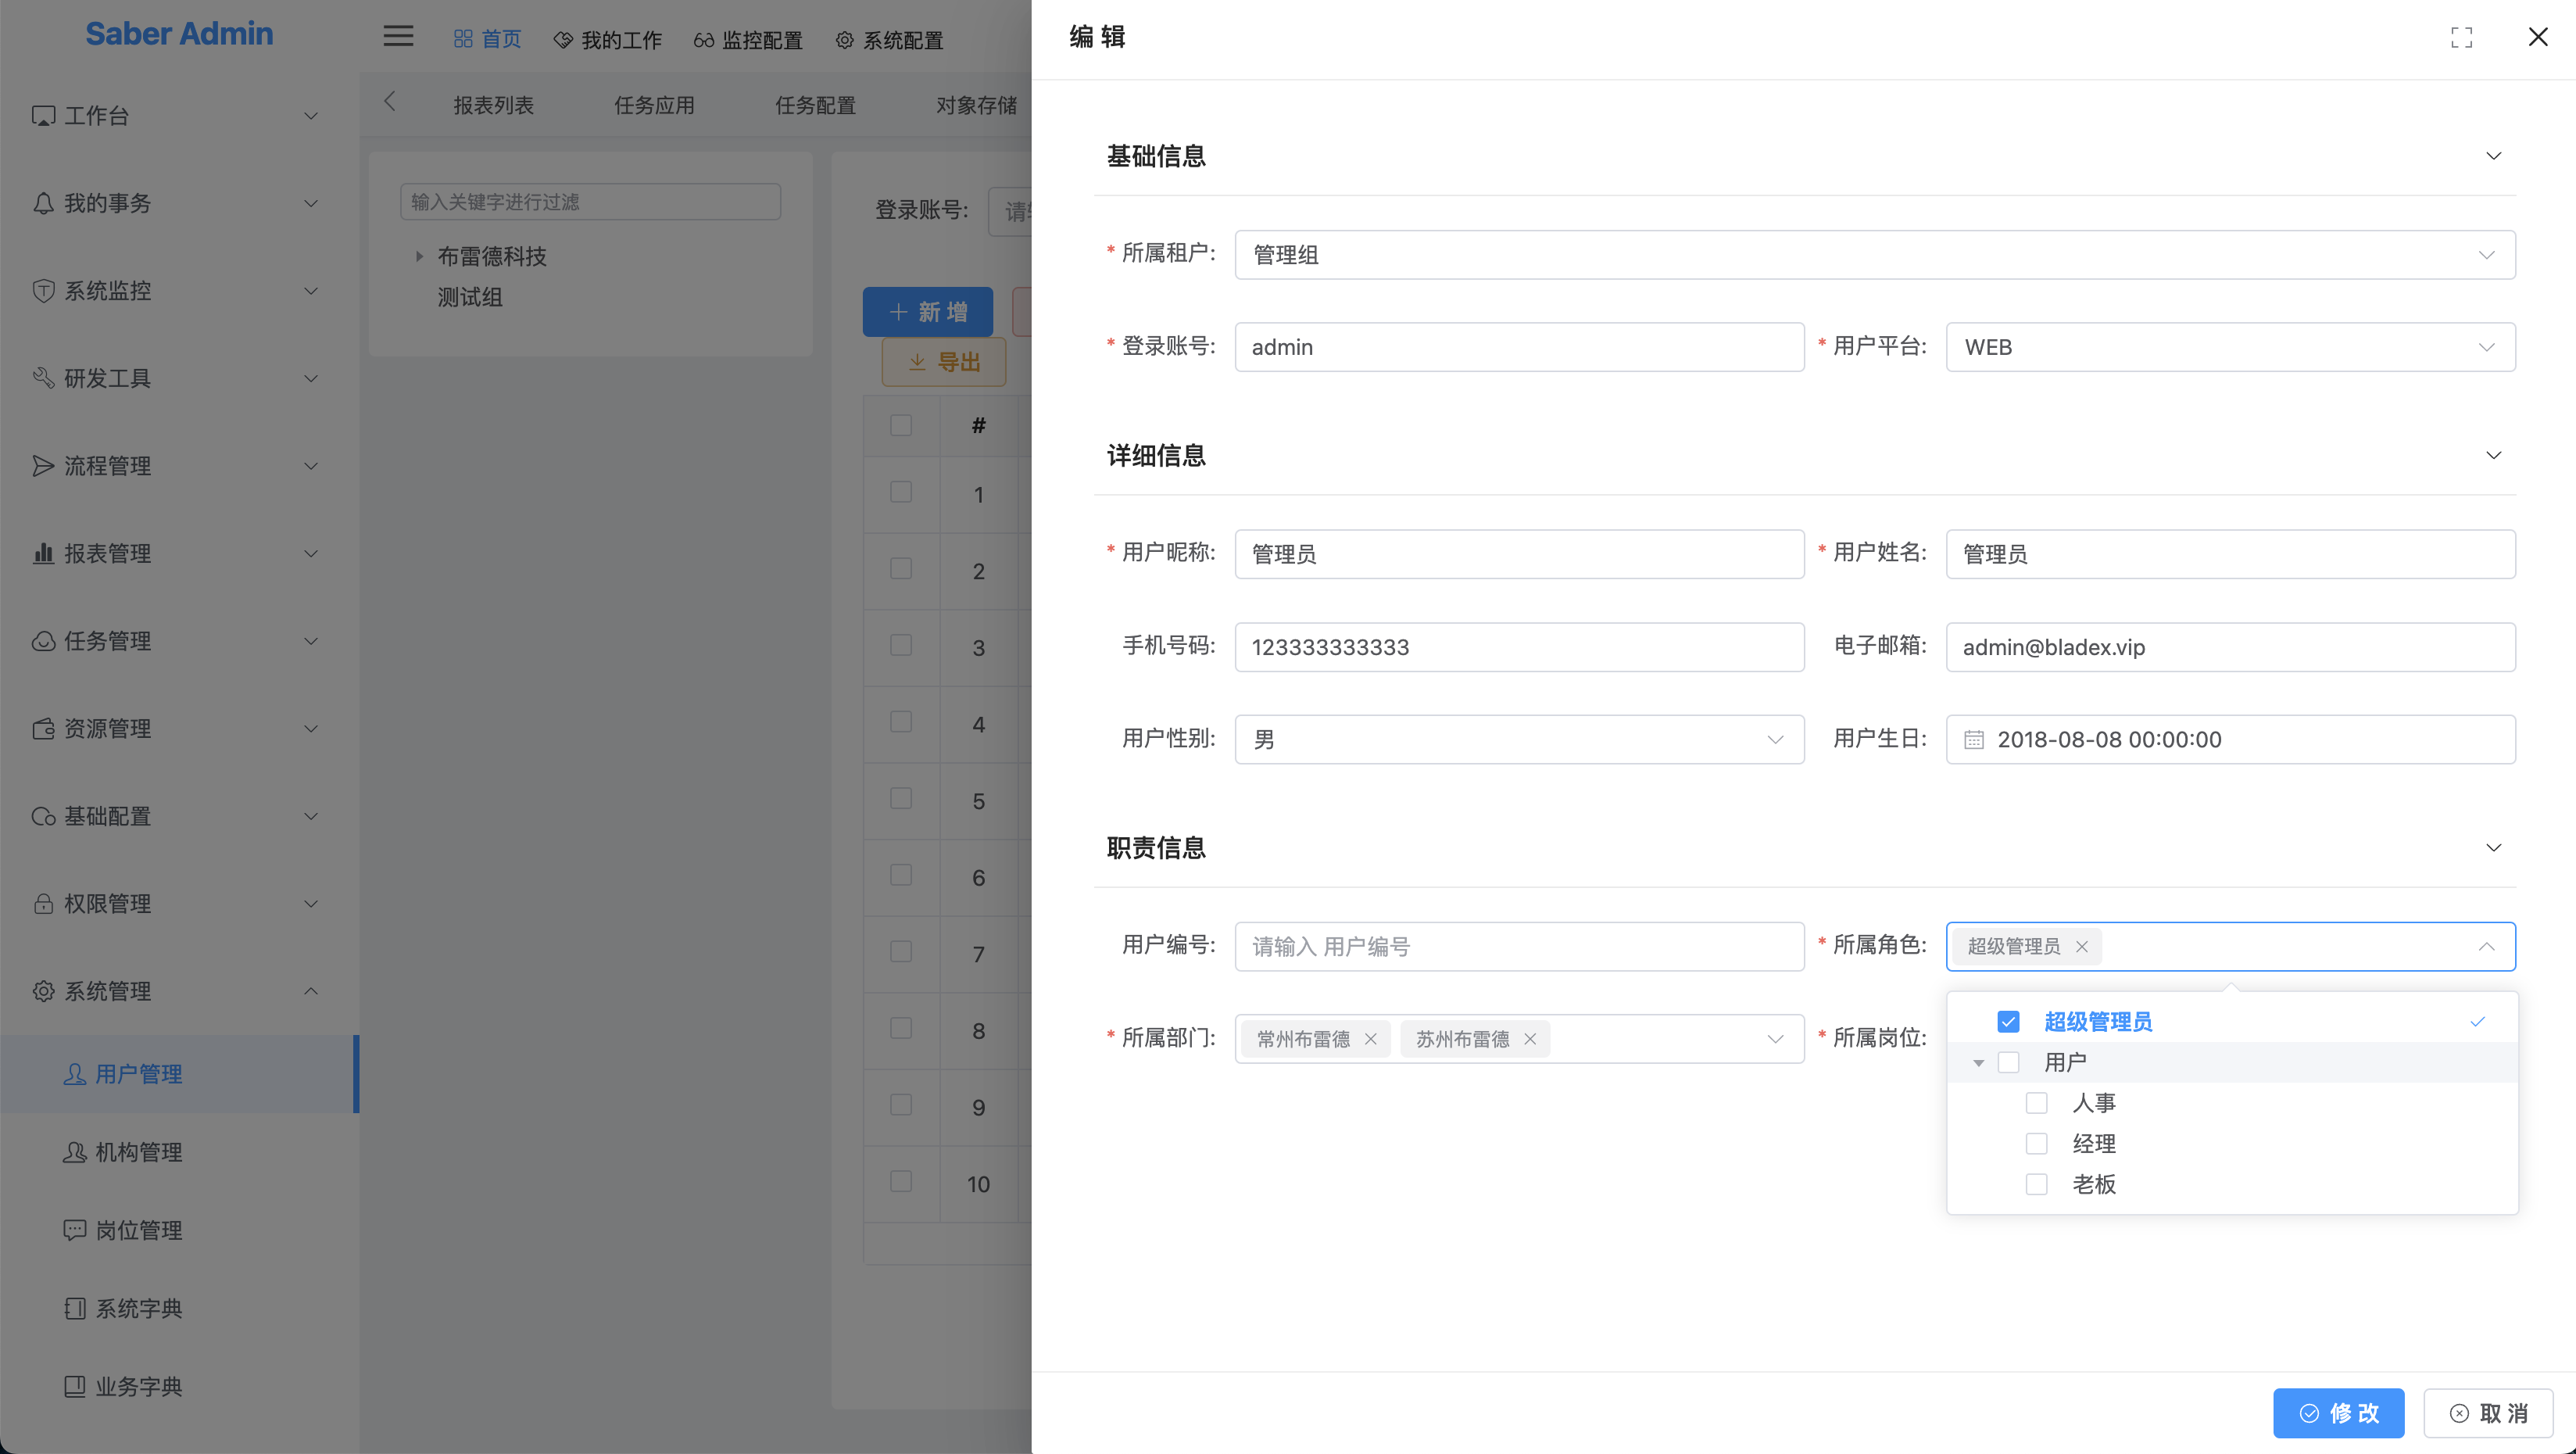Open the 用户平台 WEB dropdown
2576x1454 pixels.
click(x=2230, y=347)
